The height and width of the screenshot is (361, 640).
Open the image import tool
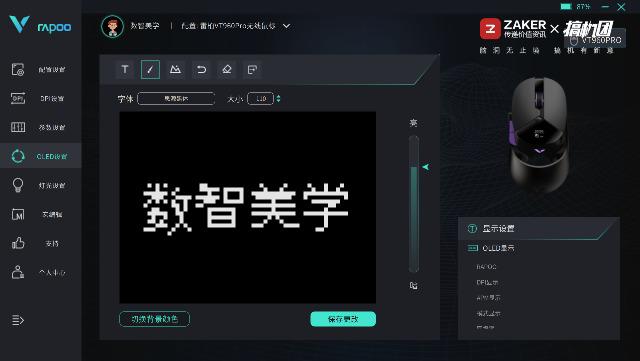pyautogui.click(x=176, y=69)
